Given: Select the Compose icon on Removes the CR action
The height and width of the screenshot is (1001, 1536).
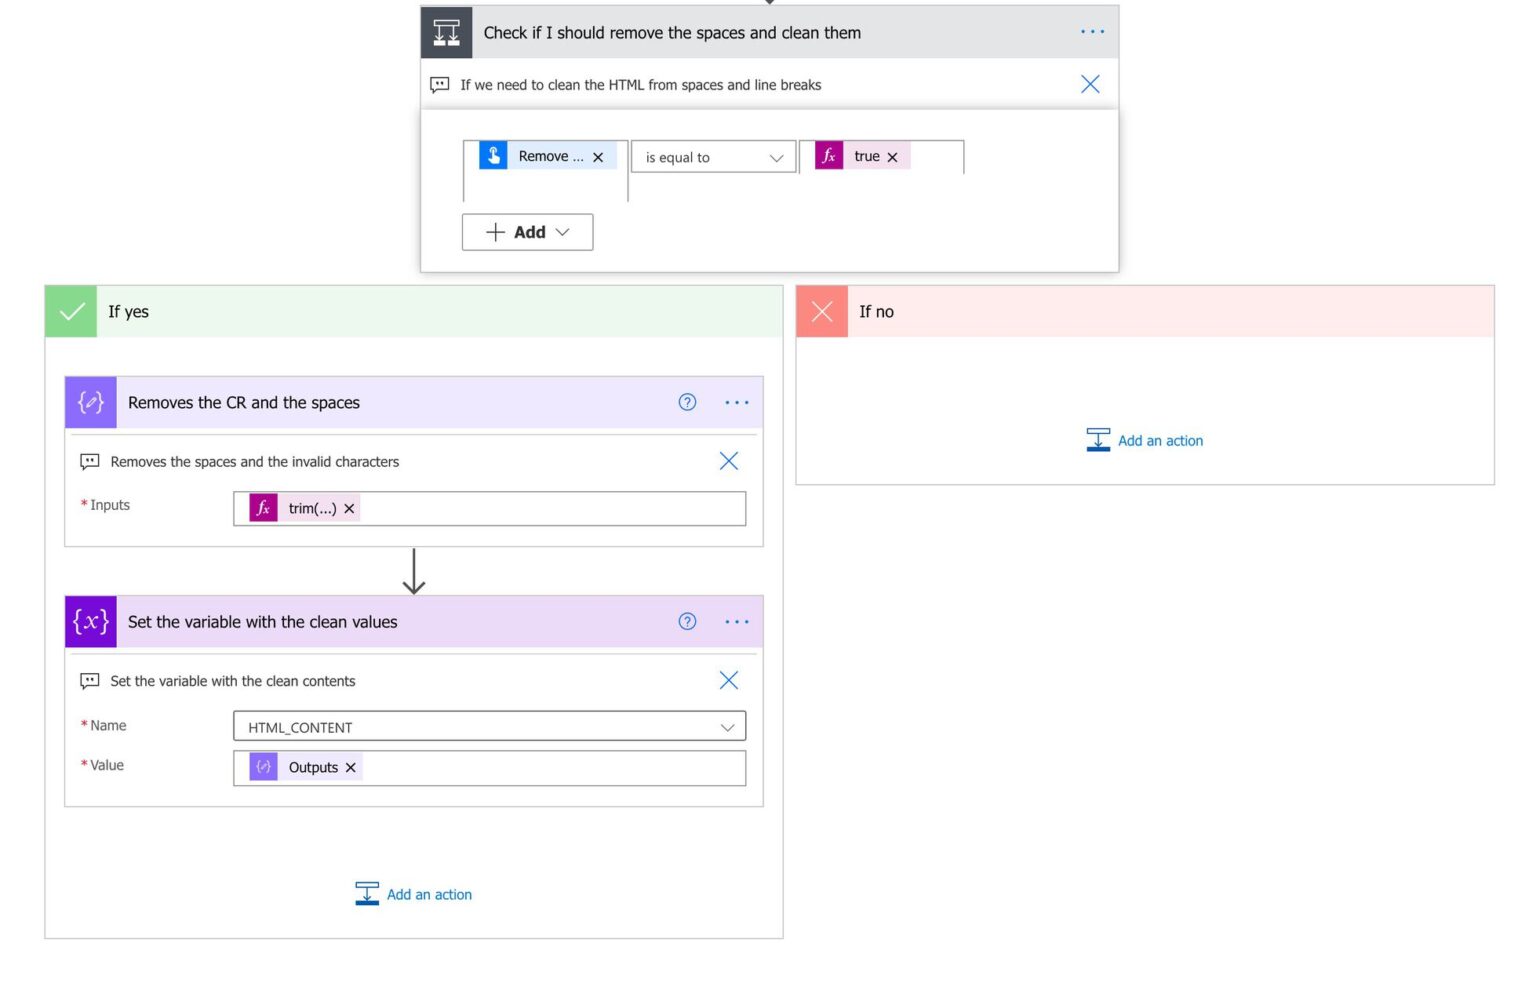Looking at the screenshot, I should click(90, 402).
